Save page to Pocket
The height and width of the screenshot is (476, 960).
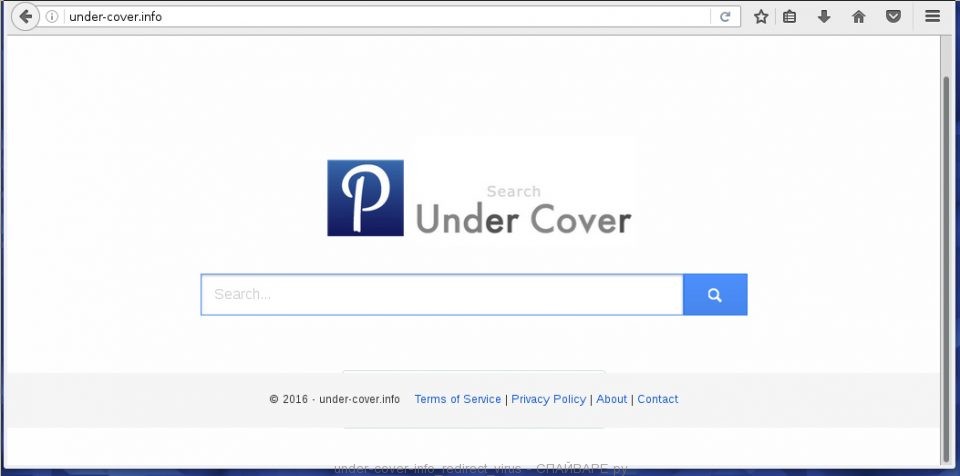pyautogui.click(x=893, y=16)
